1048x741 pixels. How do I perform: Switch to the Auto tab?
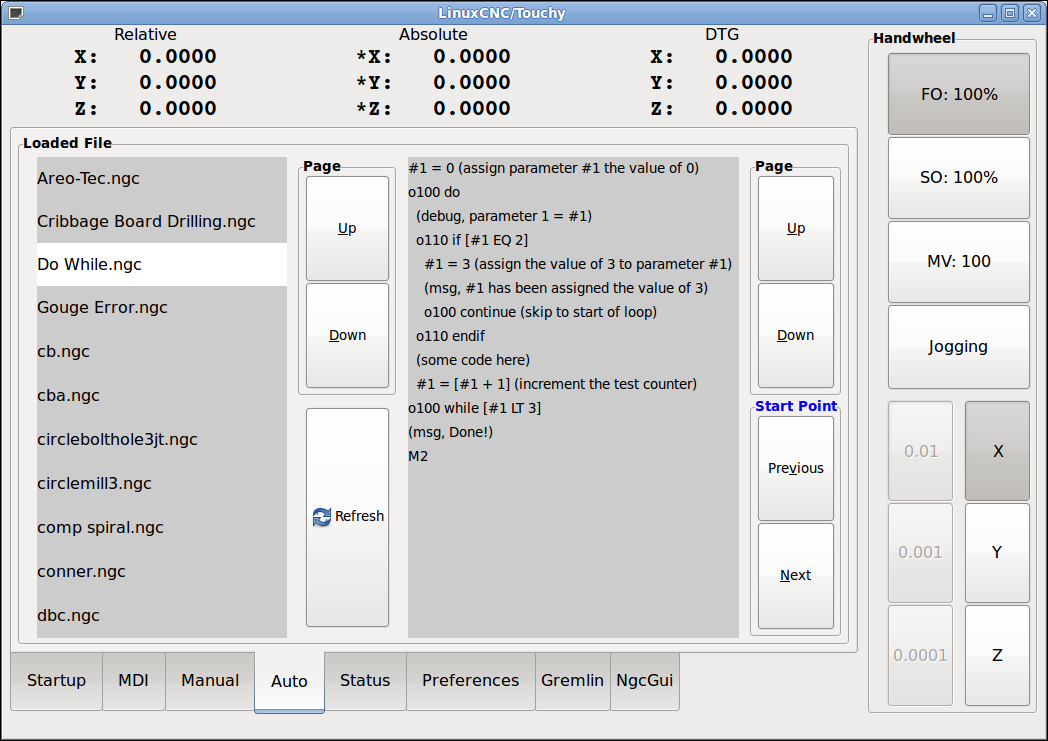[289, 682]
